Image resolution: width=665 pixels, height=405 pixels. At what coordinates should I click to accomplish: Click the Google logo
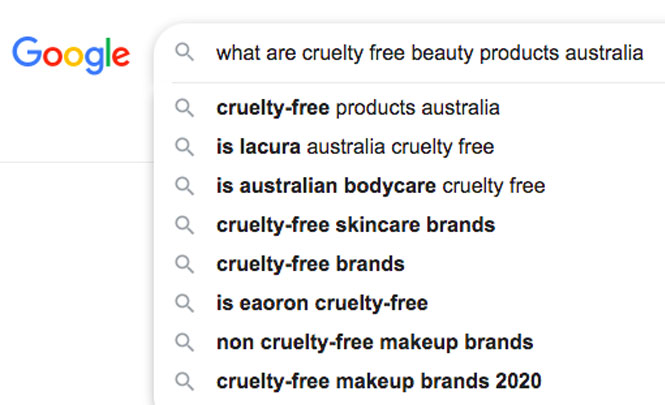tap(71, 55)
